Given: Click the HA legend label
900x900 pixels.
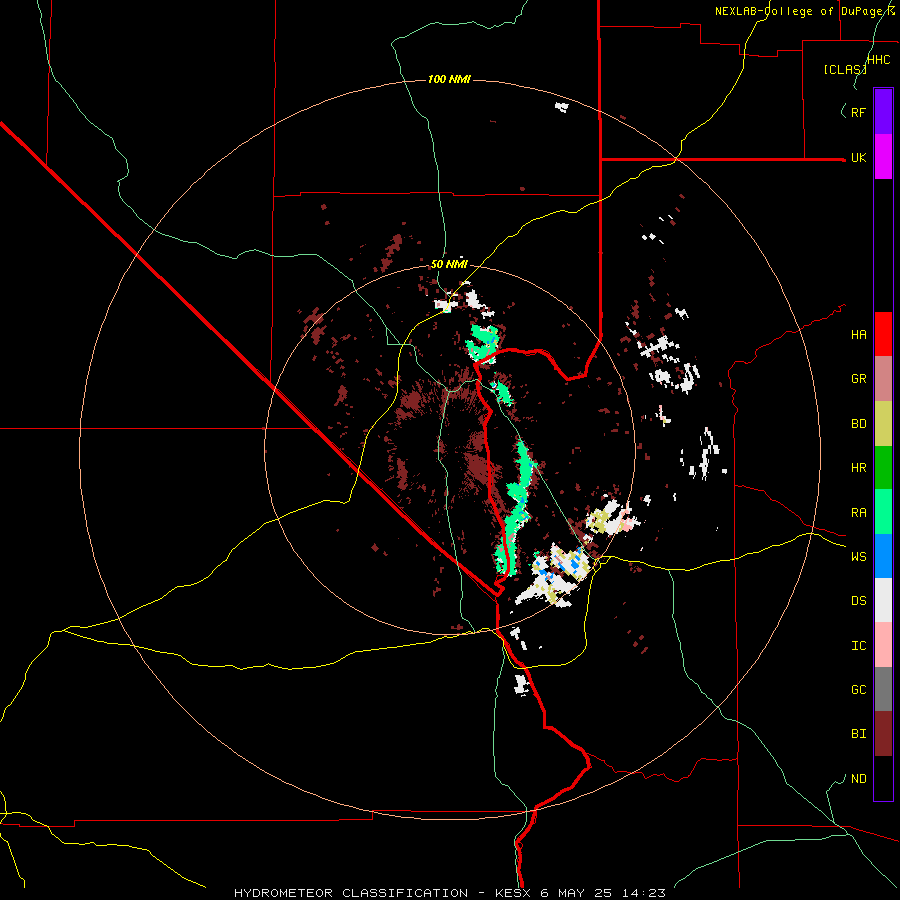Looking at the screenshot, I should pyautogui.click(x=858, y=334).
